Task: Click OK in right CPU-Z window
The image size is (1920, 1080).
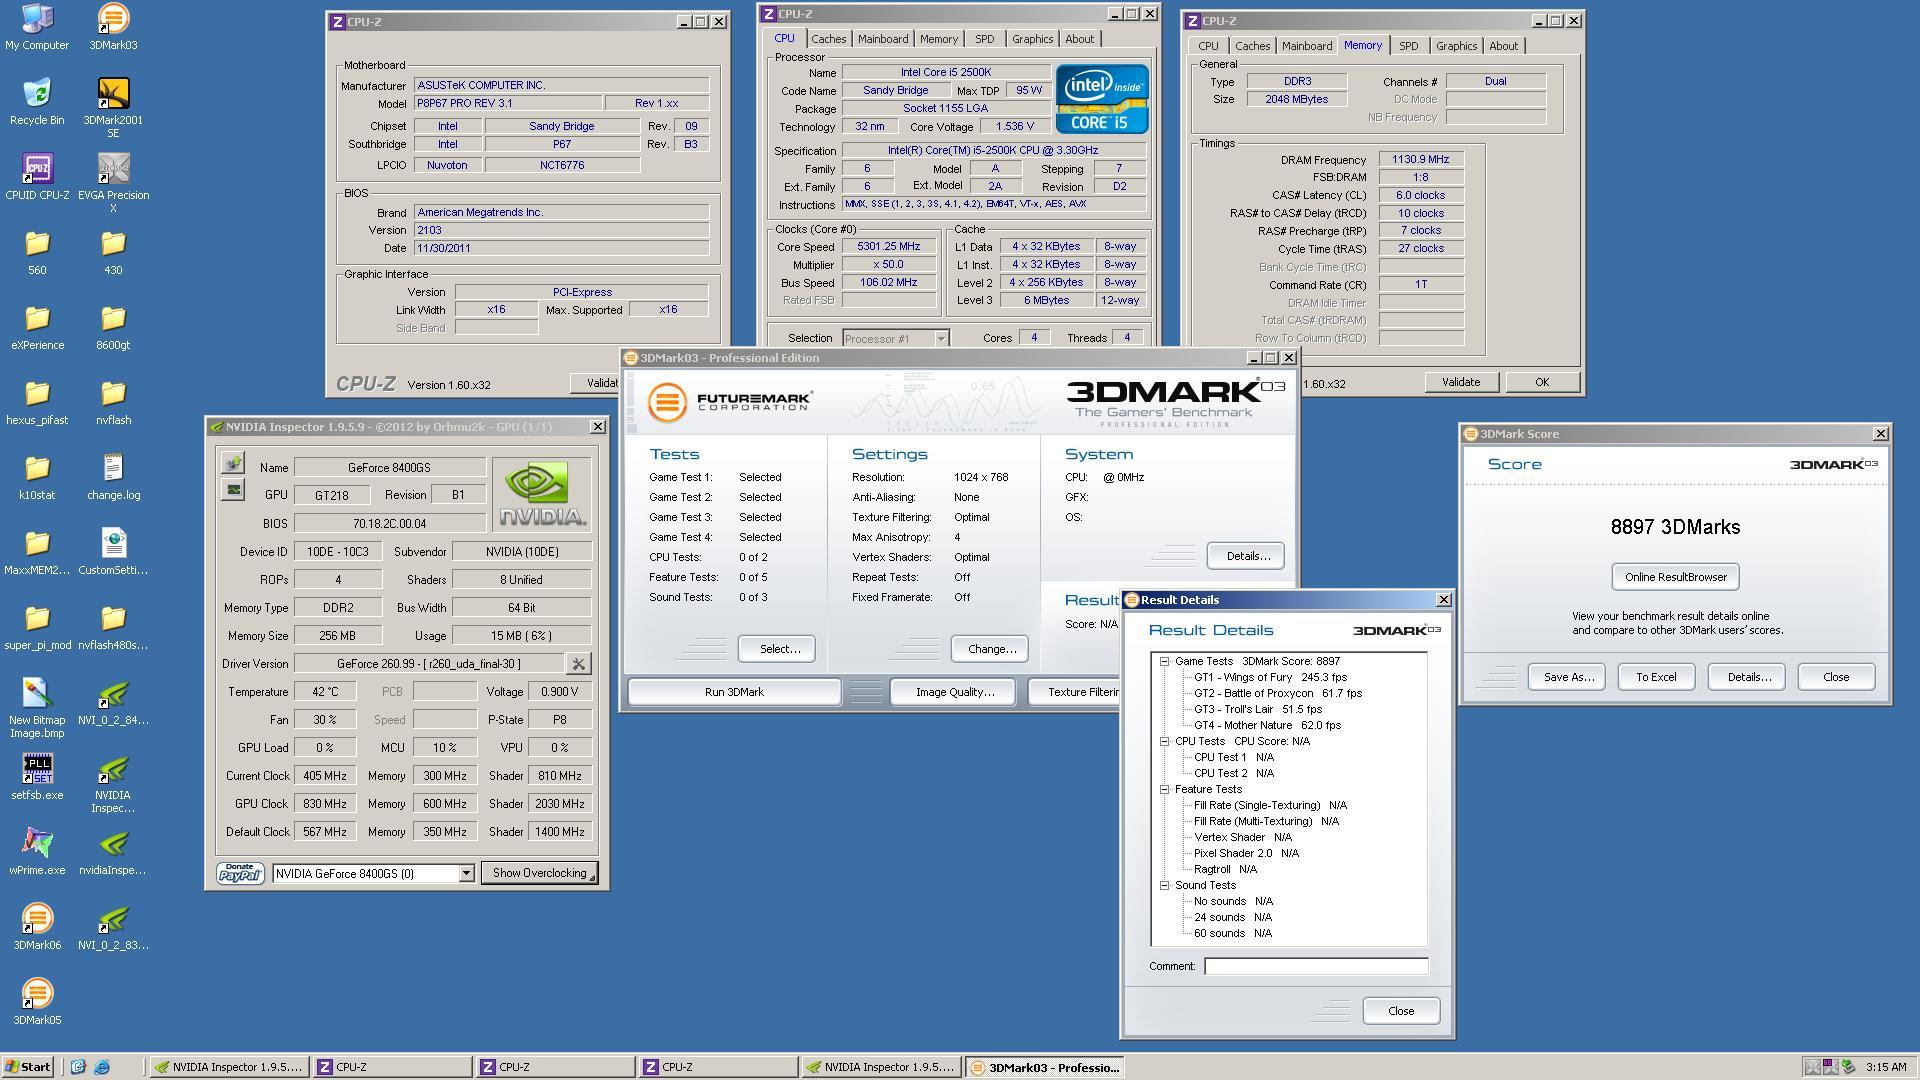Action: tap(1541, 382)
